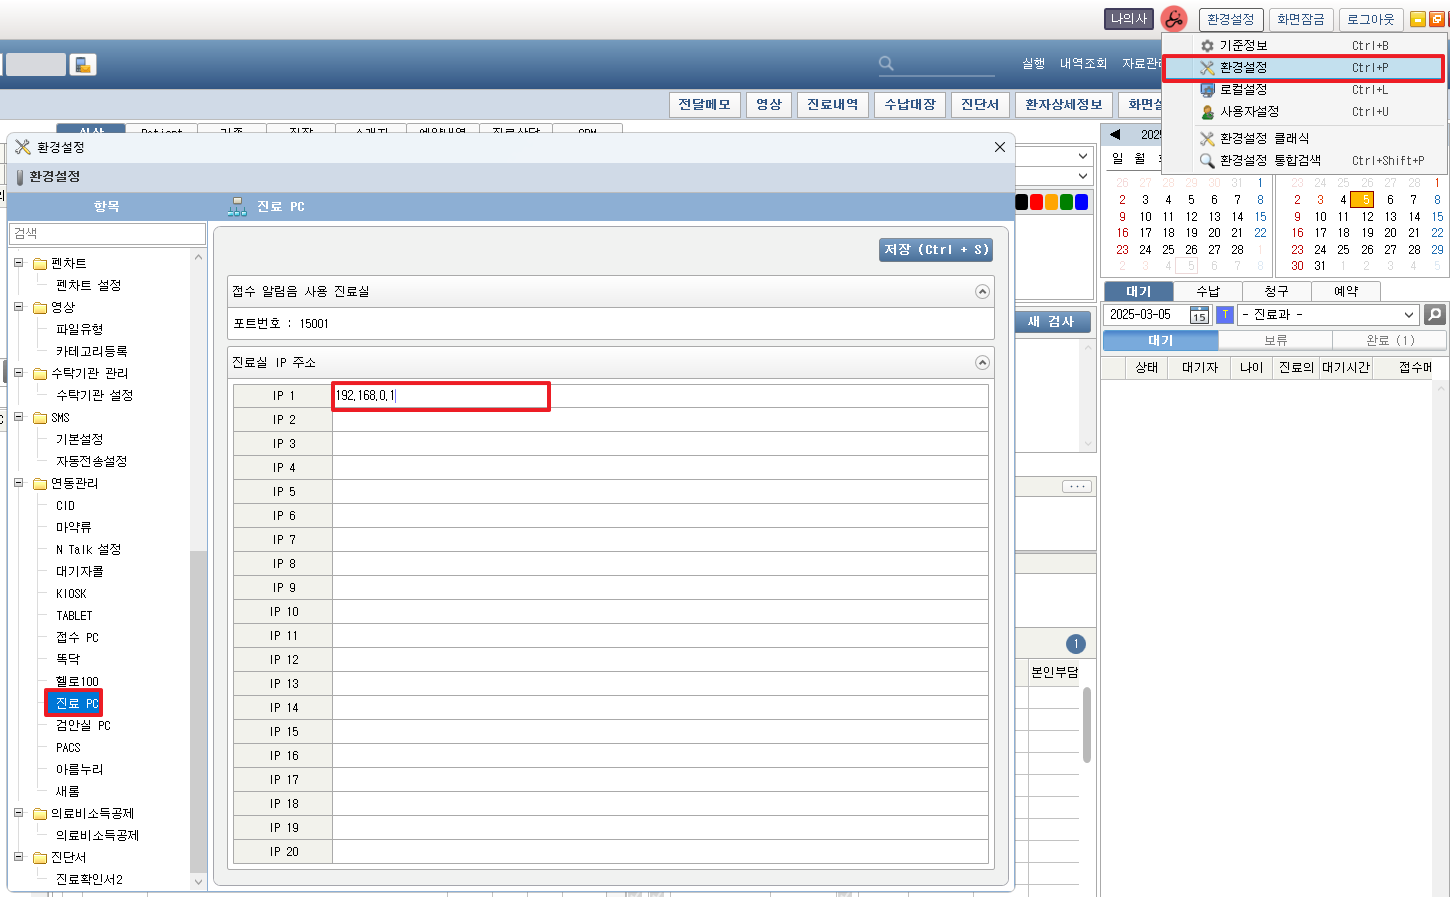Select 접수 PC in settings tree
The image size is (1450, 897).
coord(77,638)
